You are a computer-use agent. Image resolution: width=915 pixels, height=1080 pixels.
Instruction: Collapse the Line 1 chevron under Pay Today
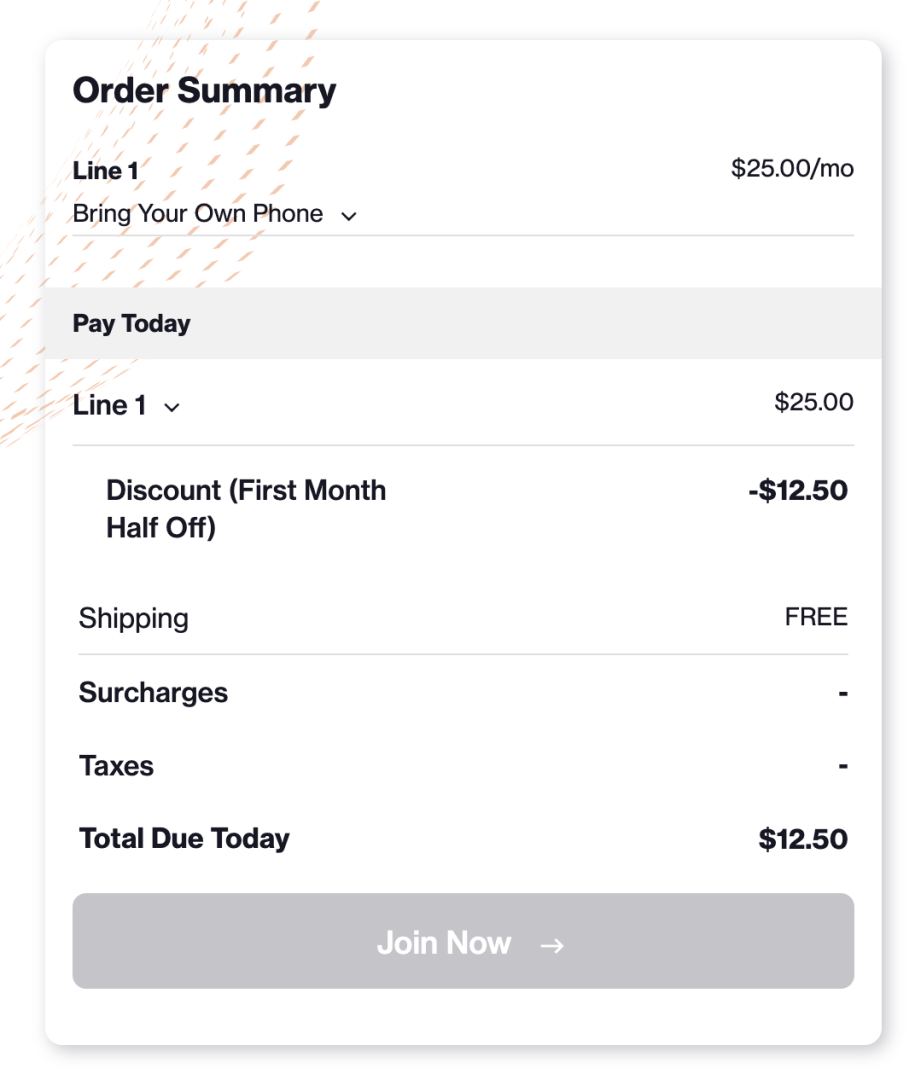172,408
